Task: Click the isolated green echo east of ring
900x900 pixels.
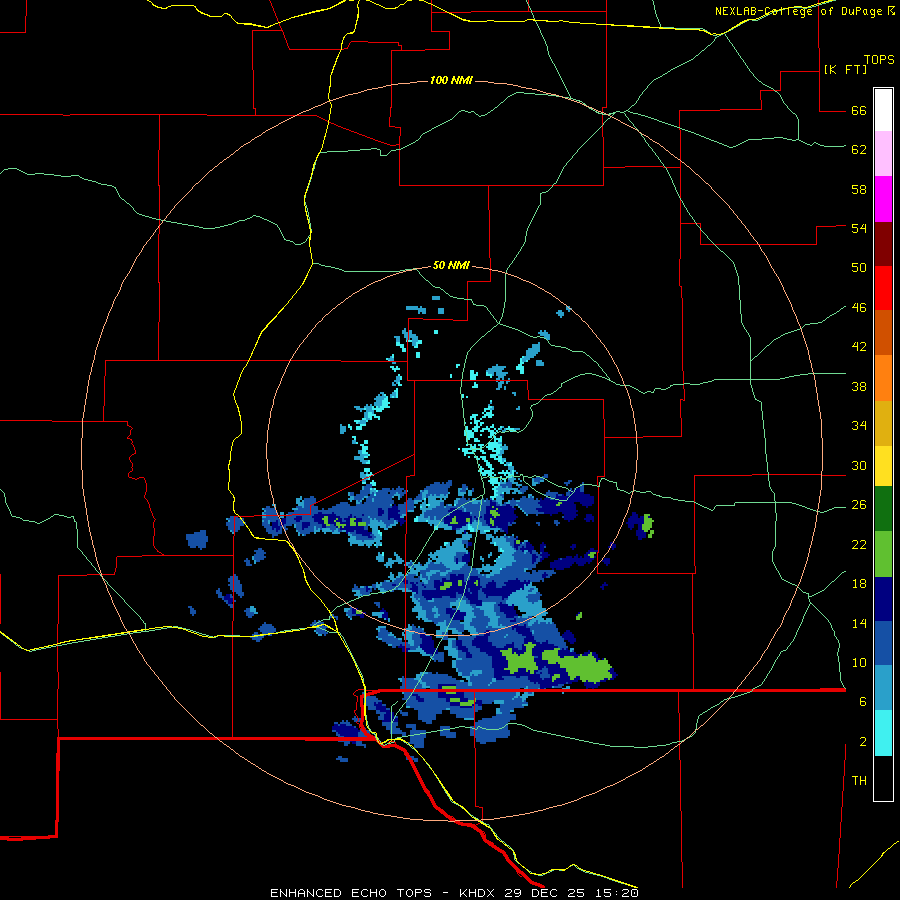Action: (647, 525)
